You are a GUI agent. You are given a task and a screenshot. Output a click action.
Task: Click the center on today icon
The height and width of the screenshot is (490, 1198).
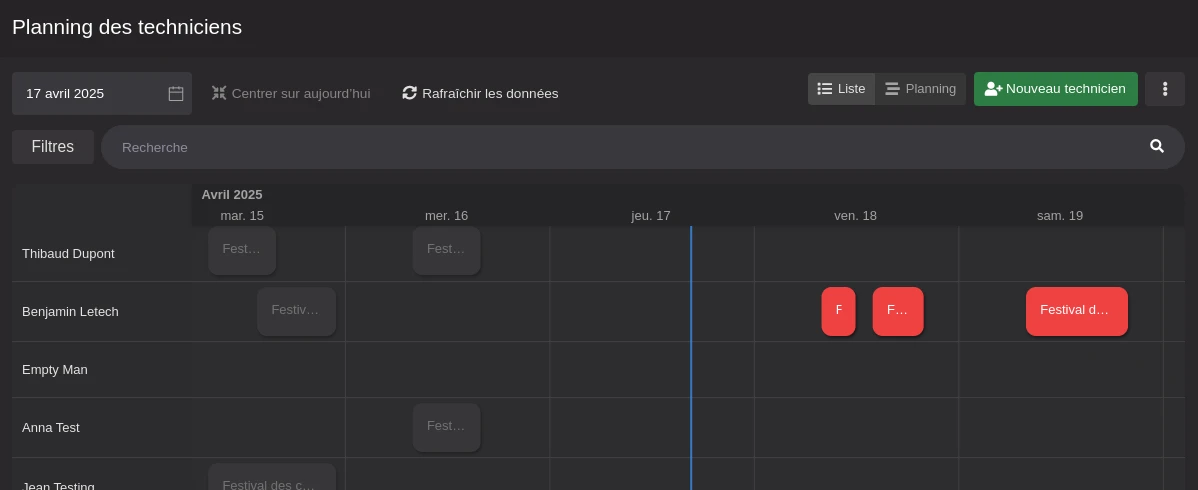click(x=219, y=93)
